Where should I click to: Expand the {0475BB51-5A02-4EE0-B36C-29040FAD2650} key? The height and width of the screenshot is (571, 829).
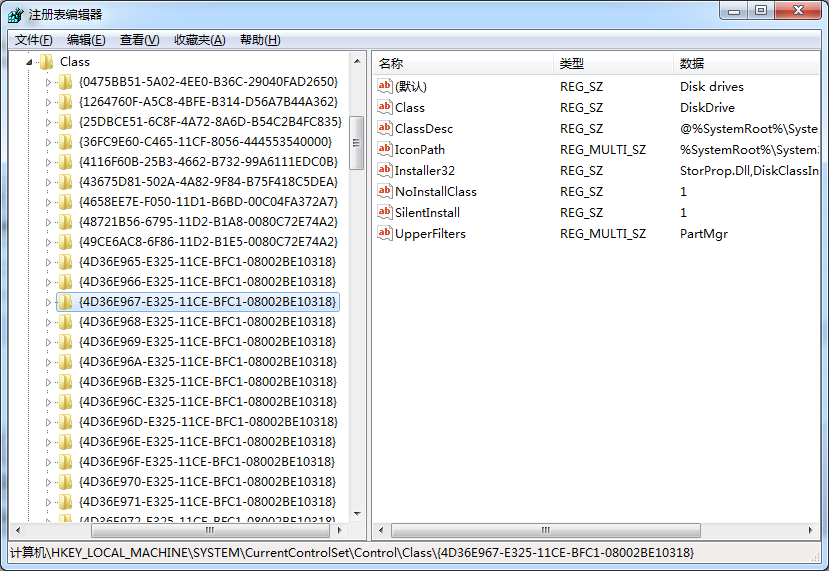(47, 82)
